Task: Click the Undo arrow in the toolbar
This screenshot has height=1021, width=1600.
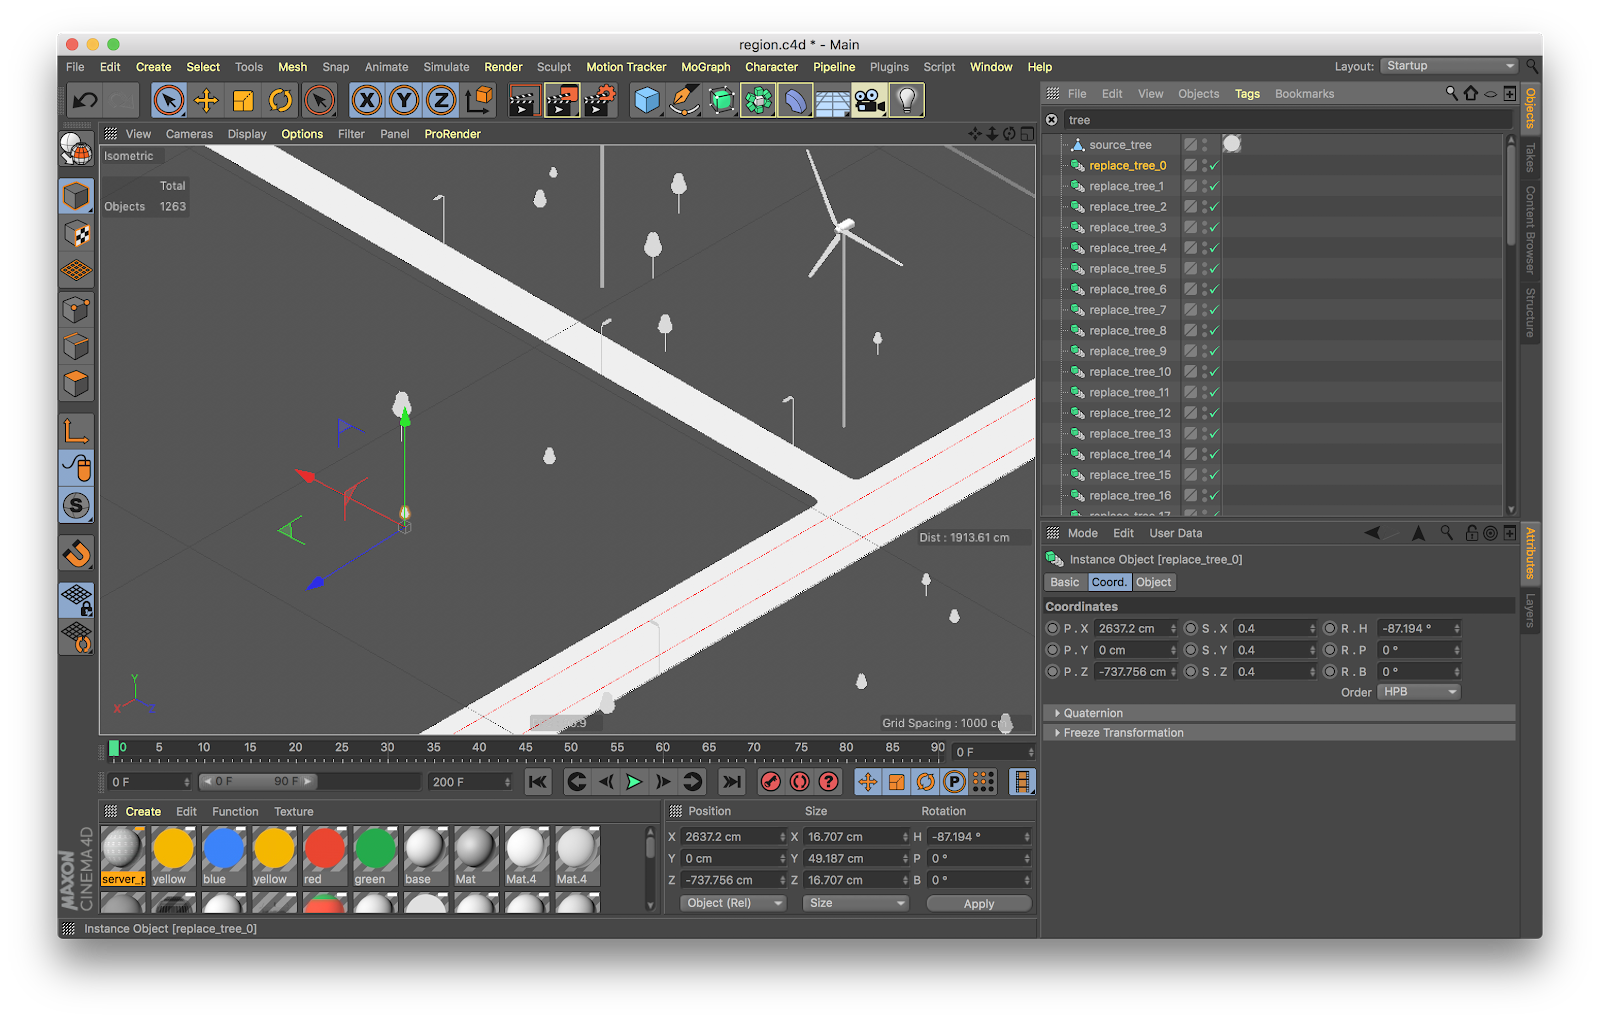Action: click(x=85, y=100)
